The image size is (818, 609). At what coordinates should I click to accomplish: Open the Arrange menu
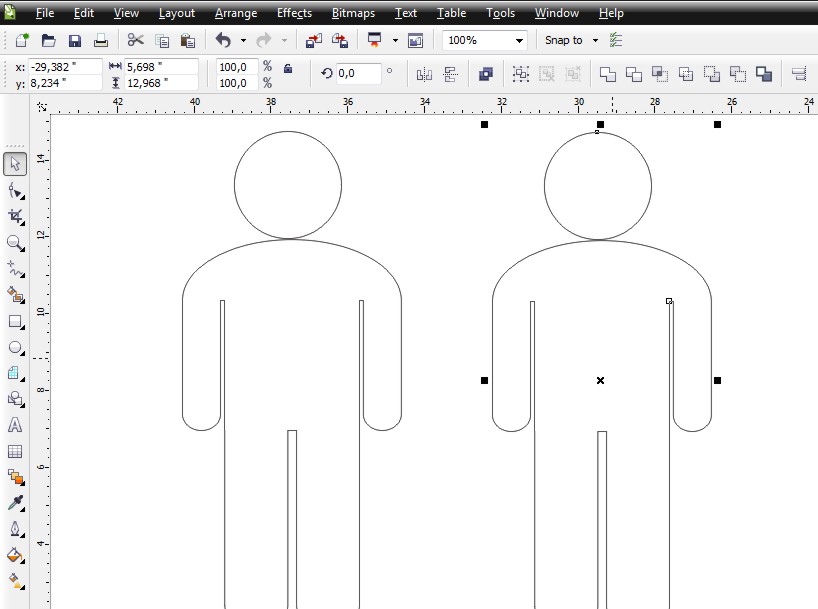click(235, 13)
